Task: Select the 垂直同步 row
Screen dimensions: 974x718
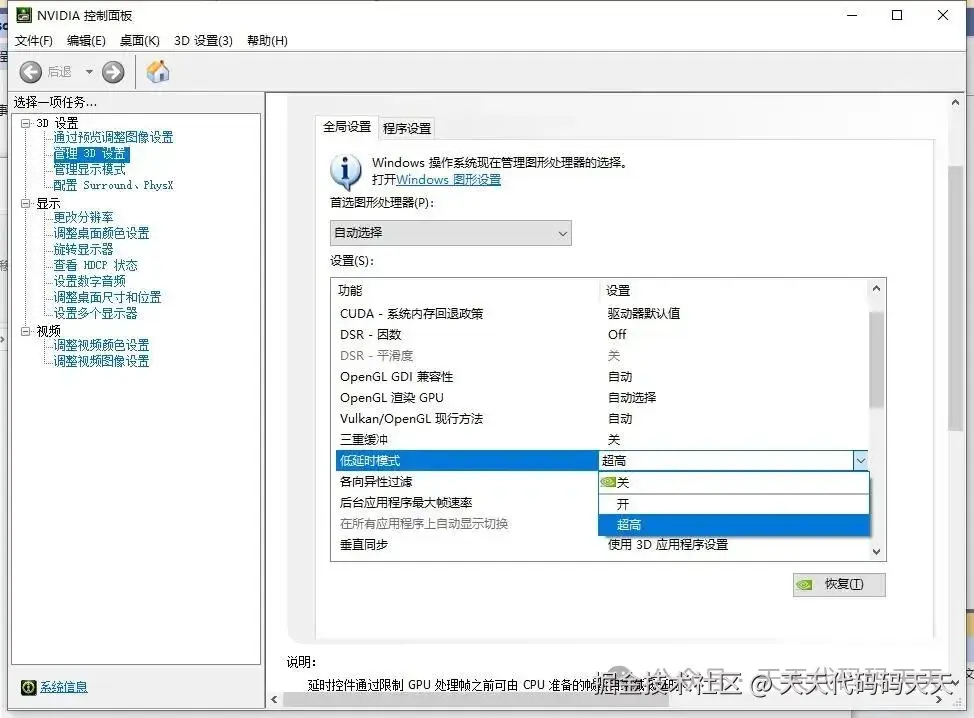Action: pos(603,545)
